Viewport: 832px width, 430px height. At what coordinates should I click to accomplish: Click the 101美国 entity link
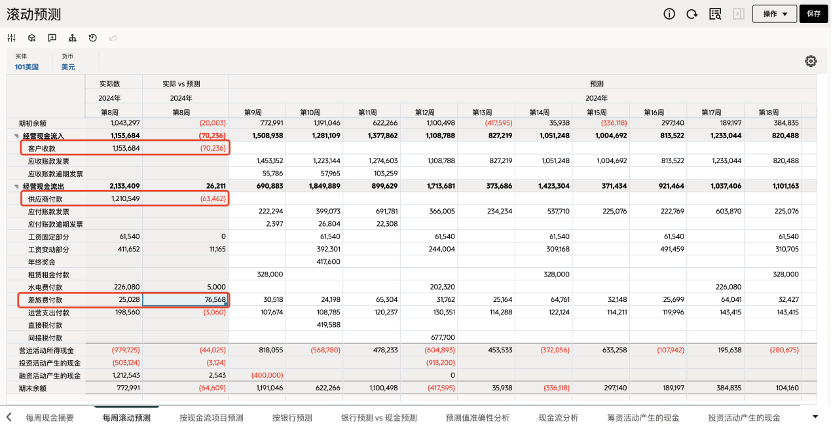[27, 67]
